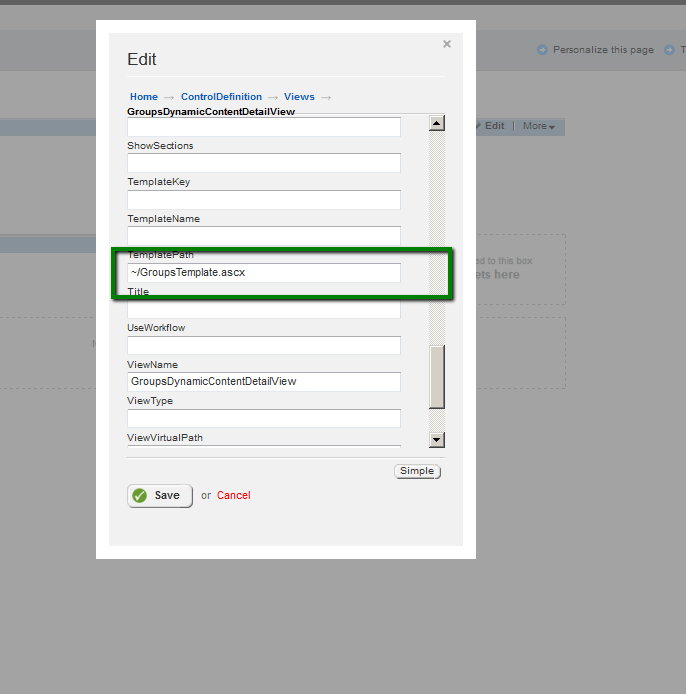686x694 pixels.
Task: Navigate to the Views breadcrumb
Action: tap(299, 97)
